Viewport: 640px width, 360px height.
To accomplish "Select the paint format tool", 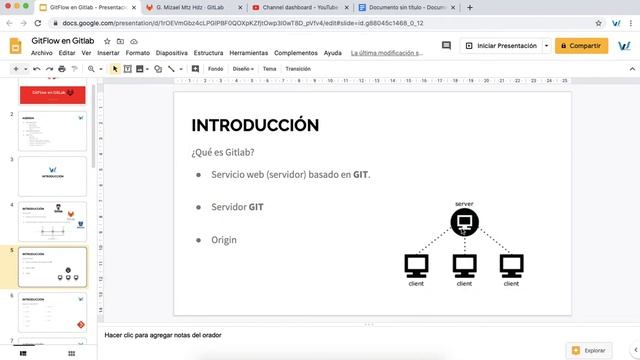I will point(74,69).
